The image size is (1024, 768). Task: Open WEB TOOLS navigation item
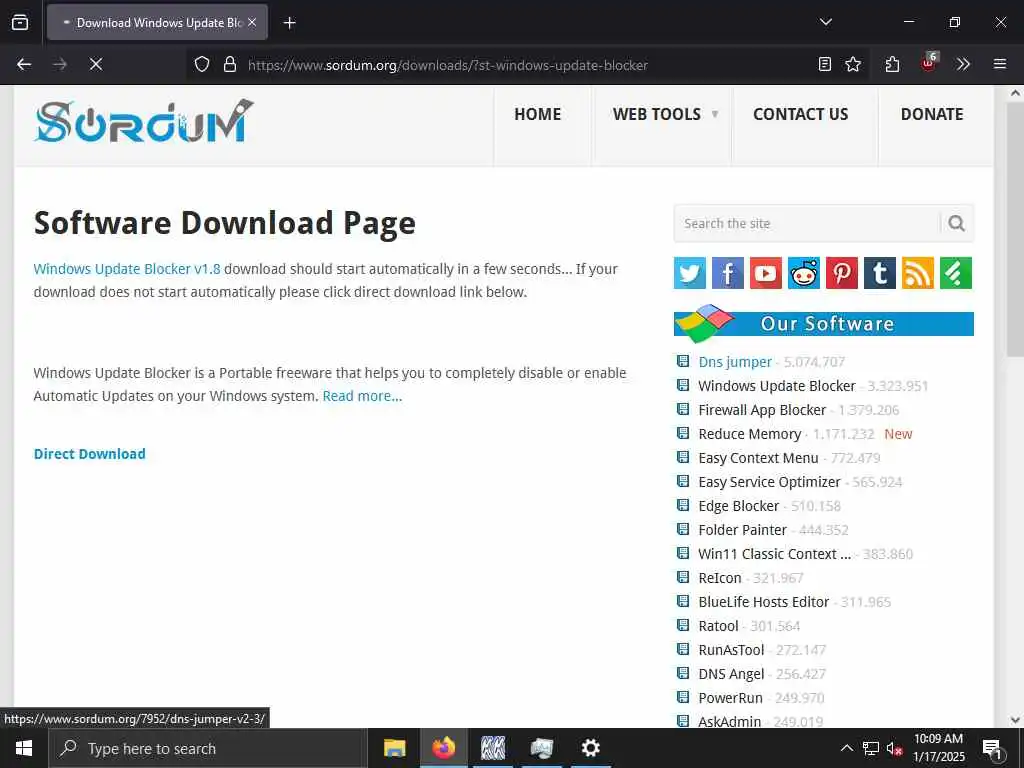(656, 114)
